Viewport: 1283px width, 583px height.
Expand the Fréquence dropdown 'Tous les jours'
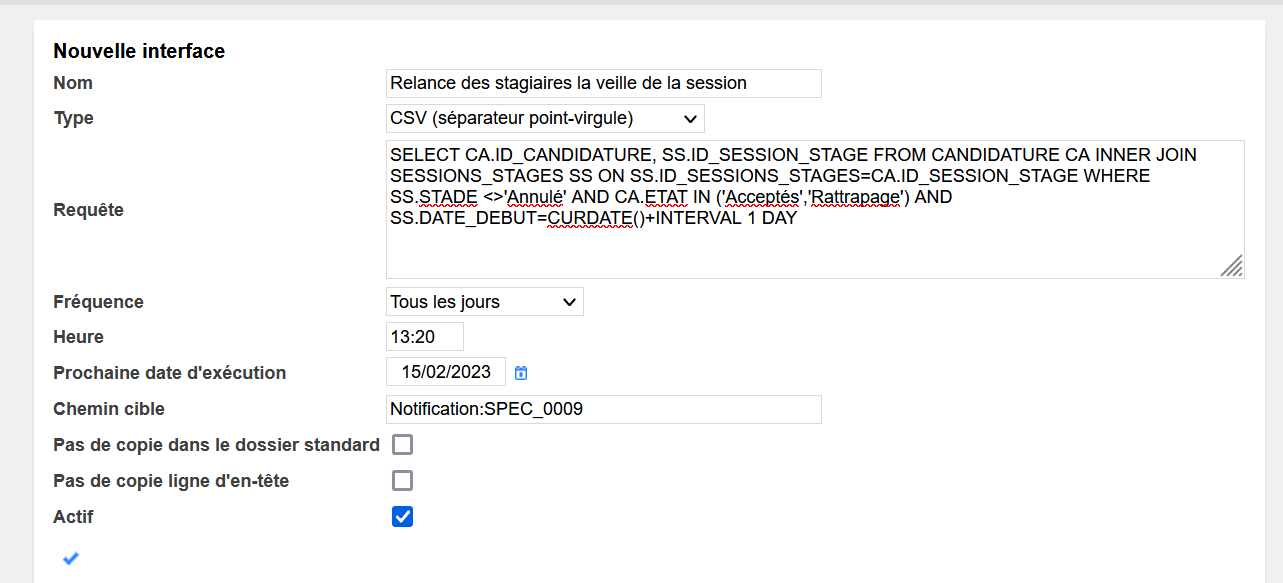coord(484,302)
